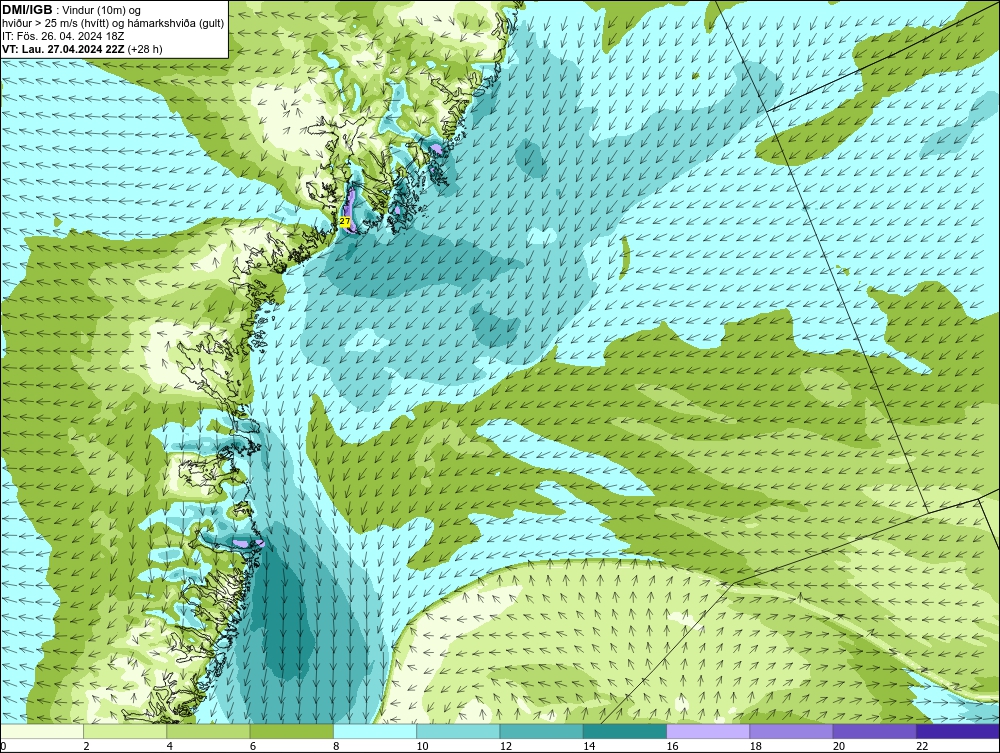Click the 0-2 m/s palest legend swatch
The image size is (1000, 753).
click(x=42, y=731)
